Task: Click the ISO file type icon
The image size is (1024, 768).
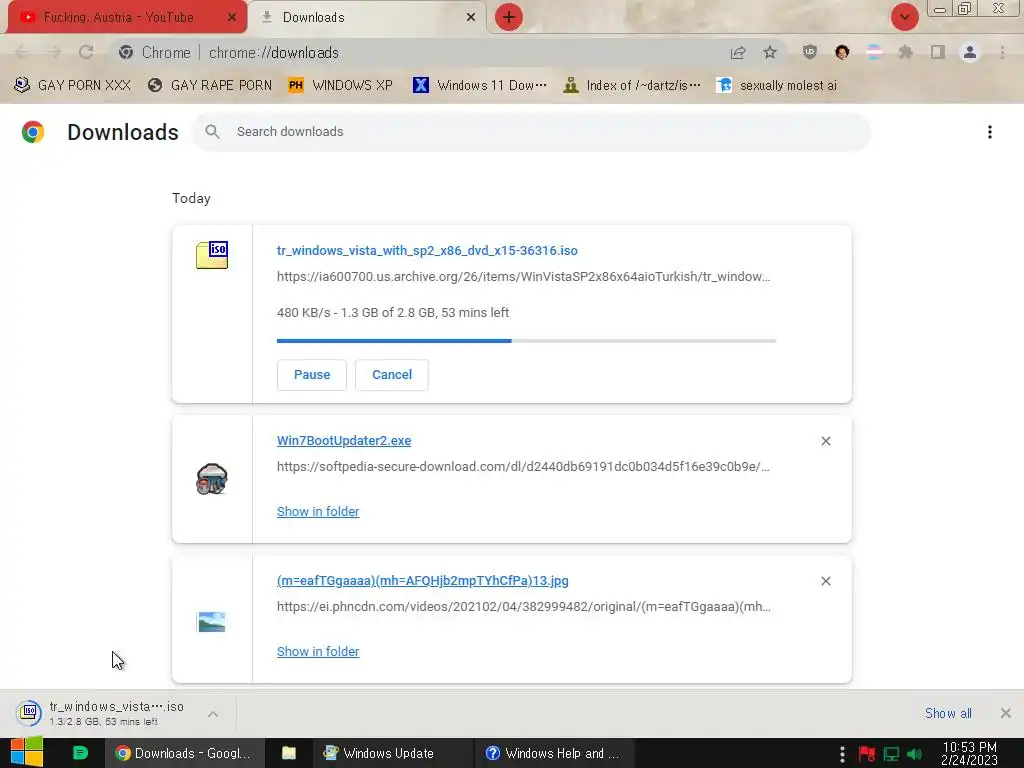Action: [x=212, y=255]
